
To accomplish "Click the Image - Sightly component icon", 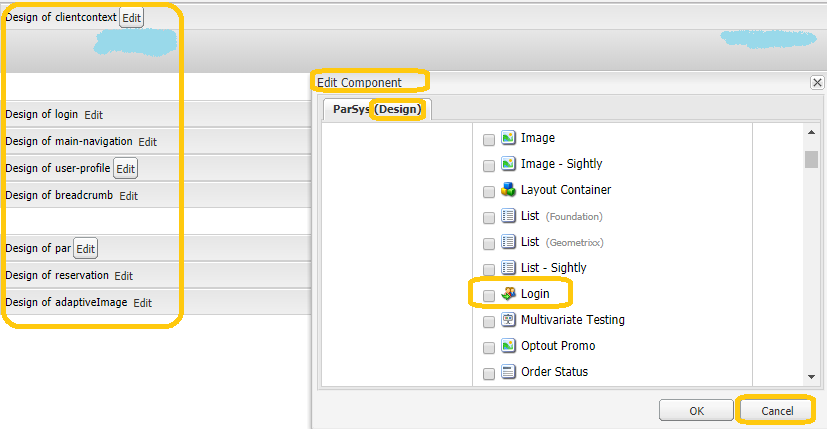I will [508, 164].
